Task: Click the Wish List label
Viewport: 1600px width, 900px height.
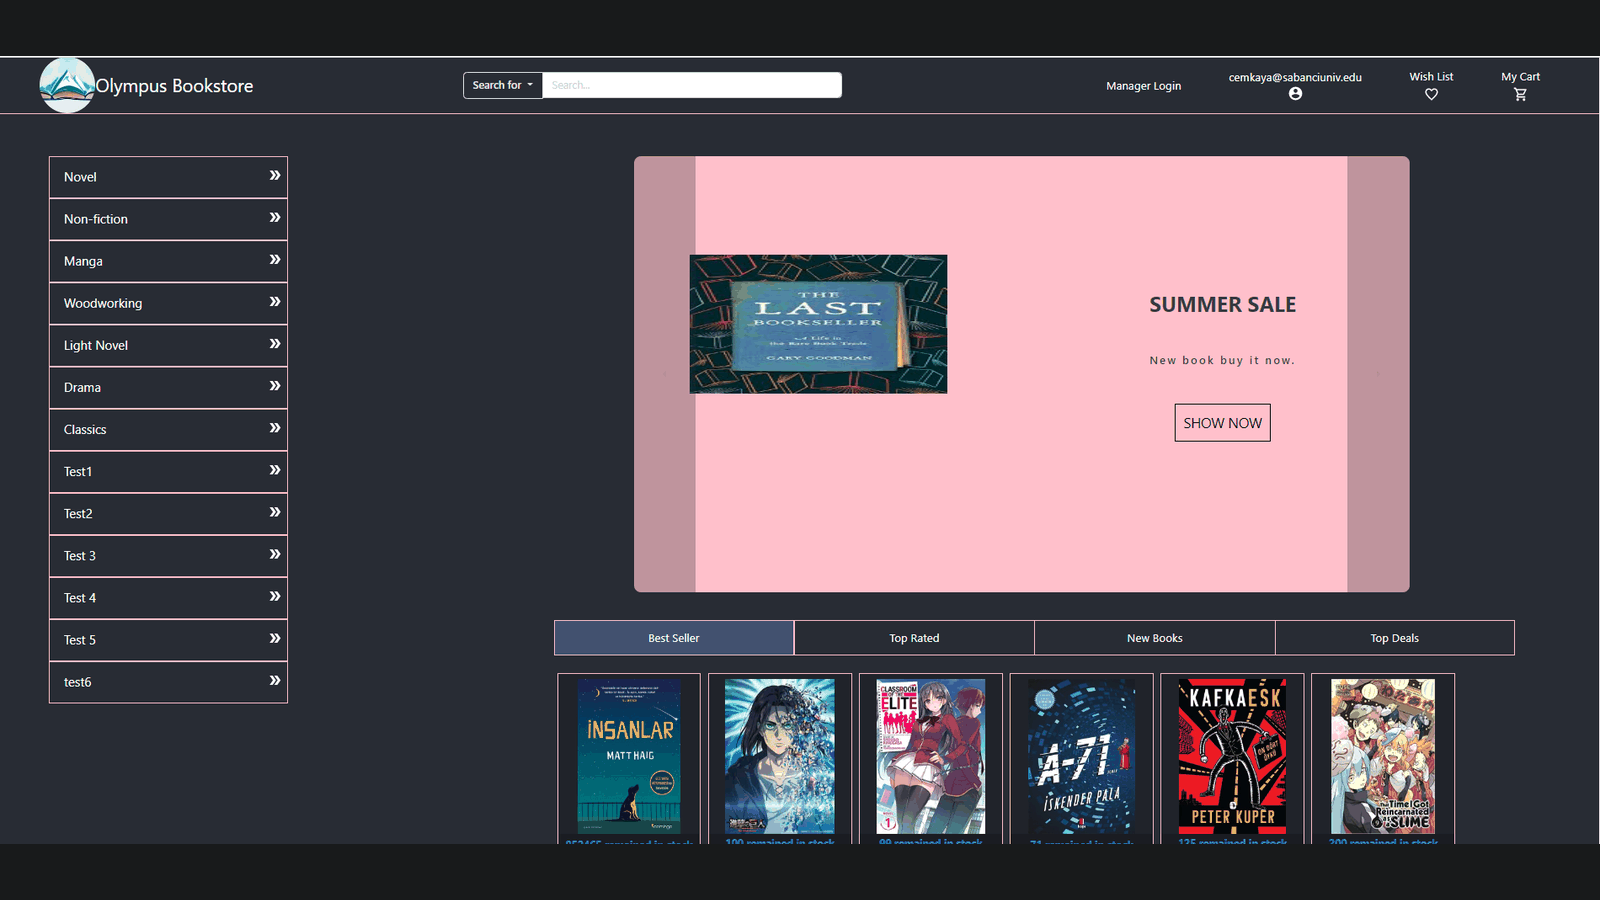Action: click(x=1431, y=76)
